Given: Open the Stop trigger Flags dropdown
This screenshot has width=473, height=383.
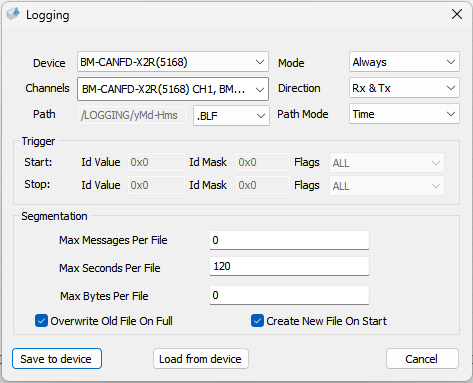Looking at the screenshot, I should [x=387, y=186].
